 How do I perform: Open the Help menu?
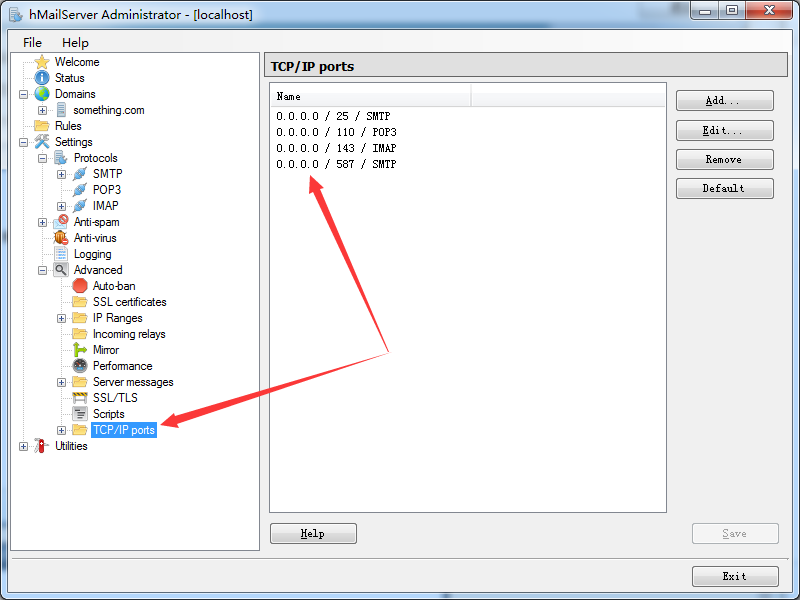point(75,43)
